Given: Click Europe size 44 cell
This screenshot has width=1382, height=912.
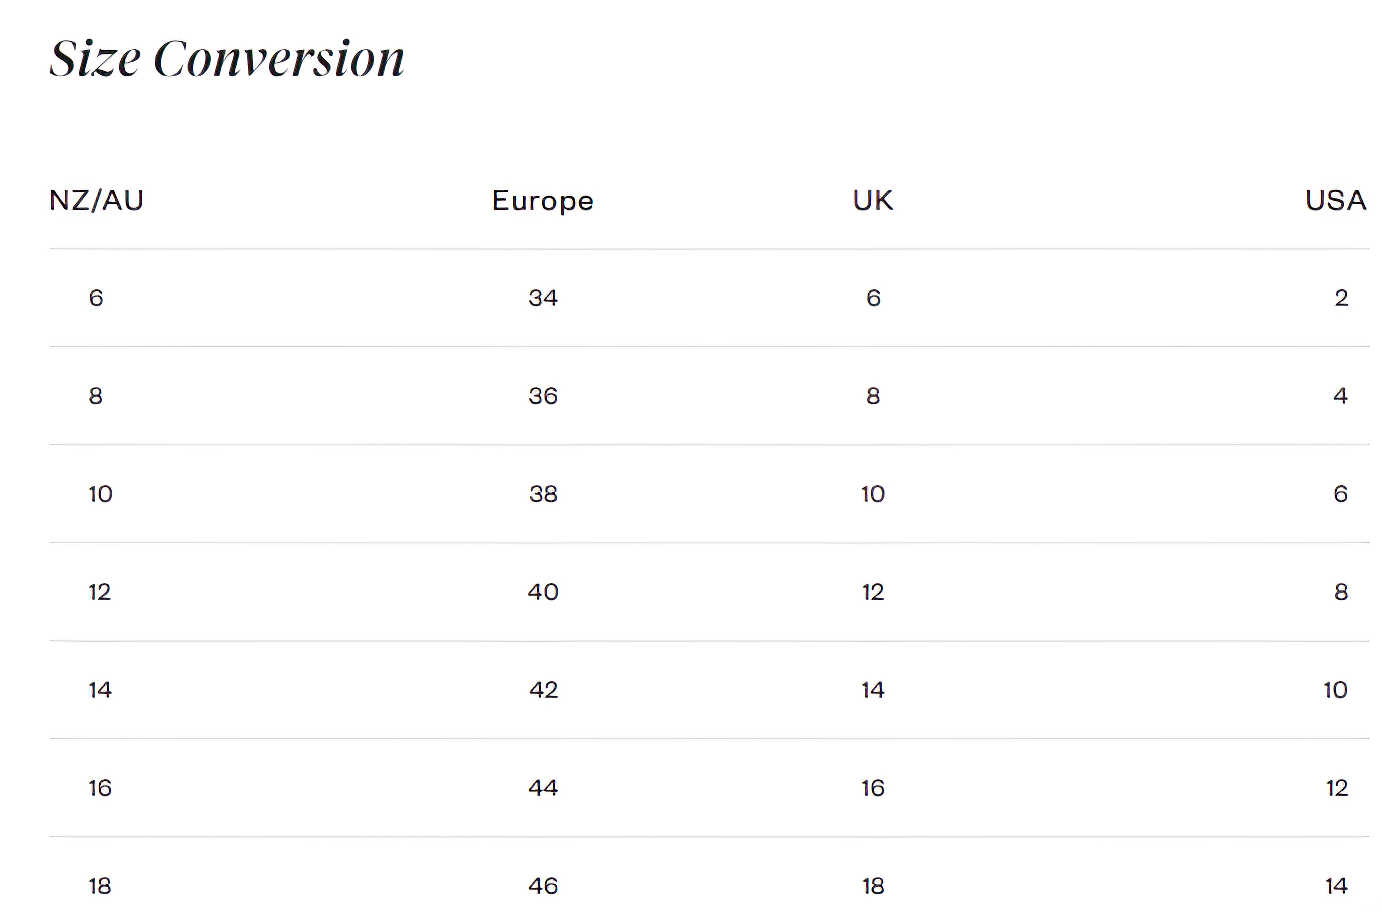Looking at the screenshot, I should click(543, 788).
